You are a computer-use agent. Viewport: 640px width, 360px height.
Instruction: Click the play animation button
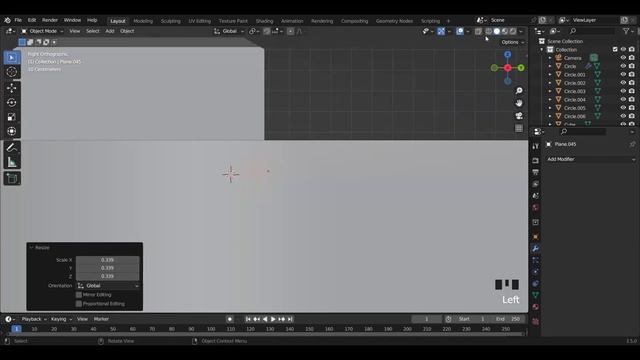(x=273, y=319)
